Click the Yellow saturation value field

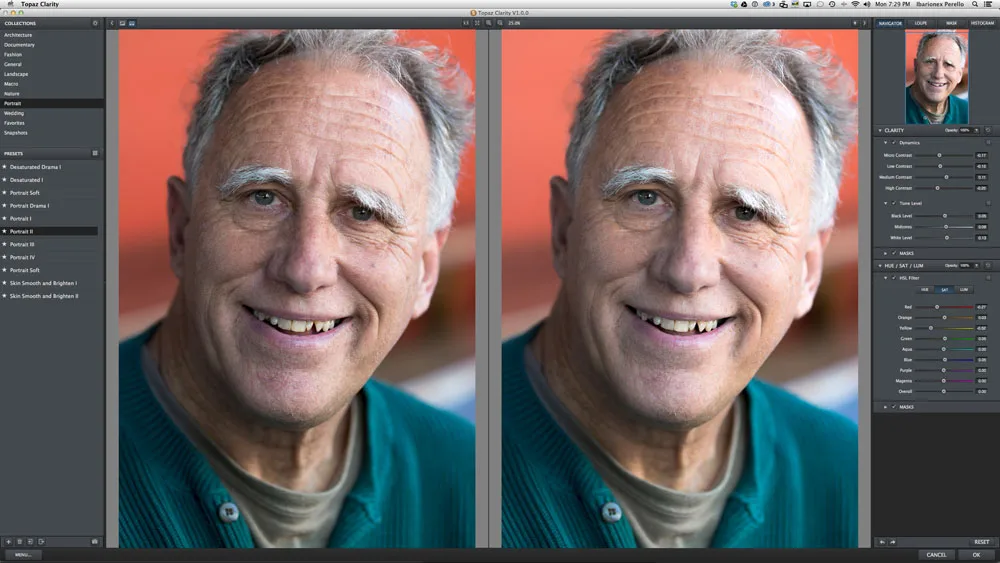982,328
